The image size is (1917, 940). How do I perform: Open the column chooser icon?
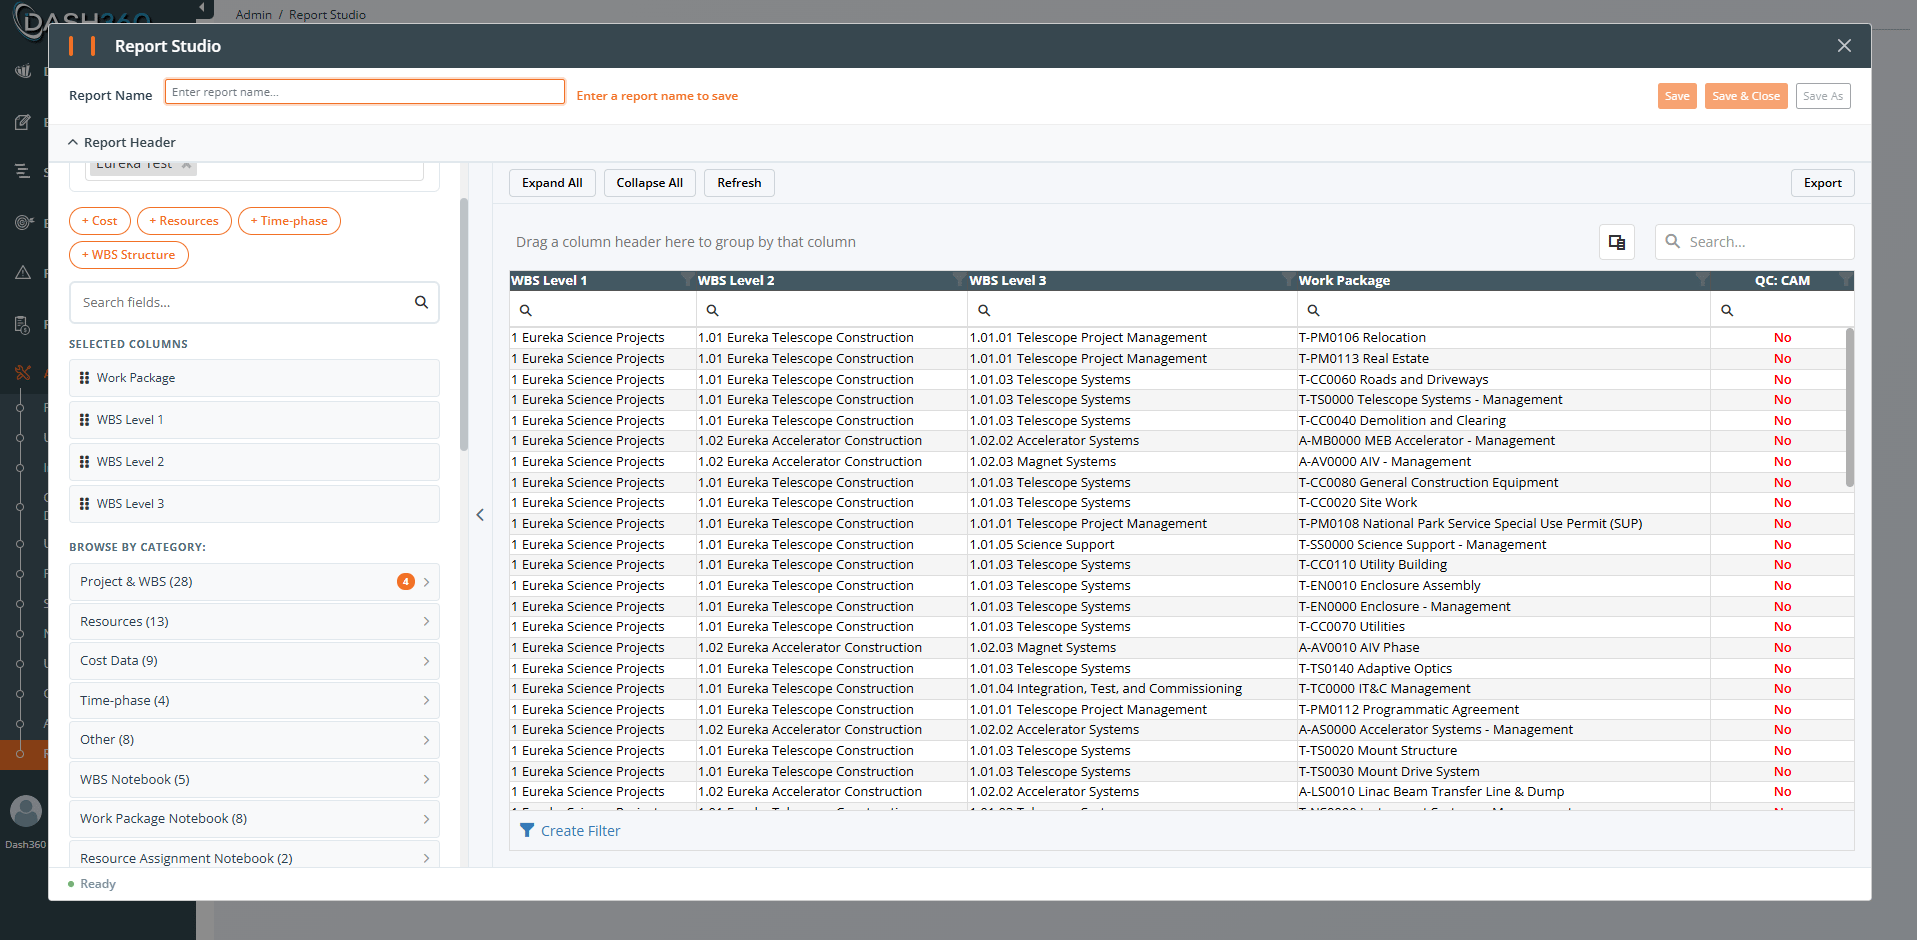pyautogui.click(x=1616, y=242)
